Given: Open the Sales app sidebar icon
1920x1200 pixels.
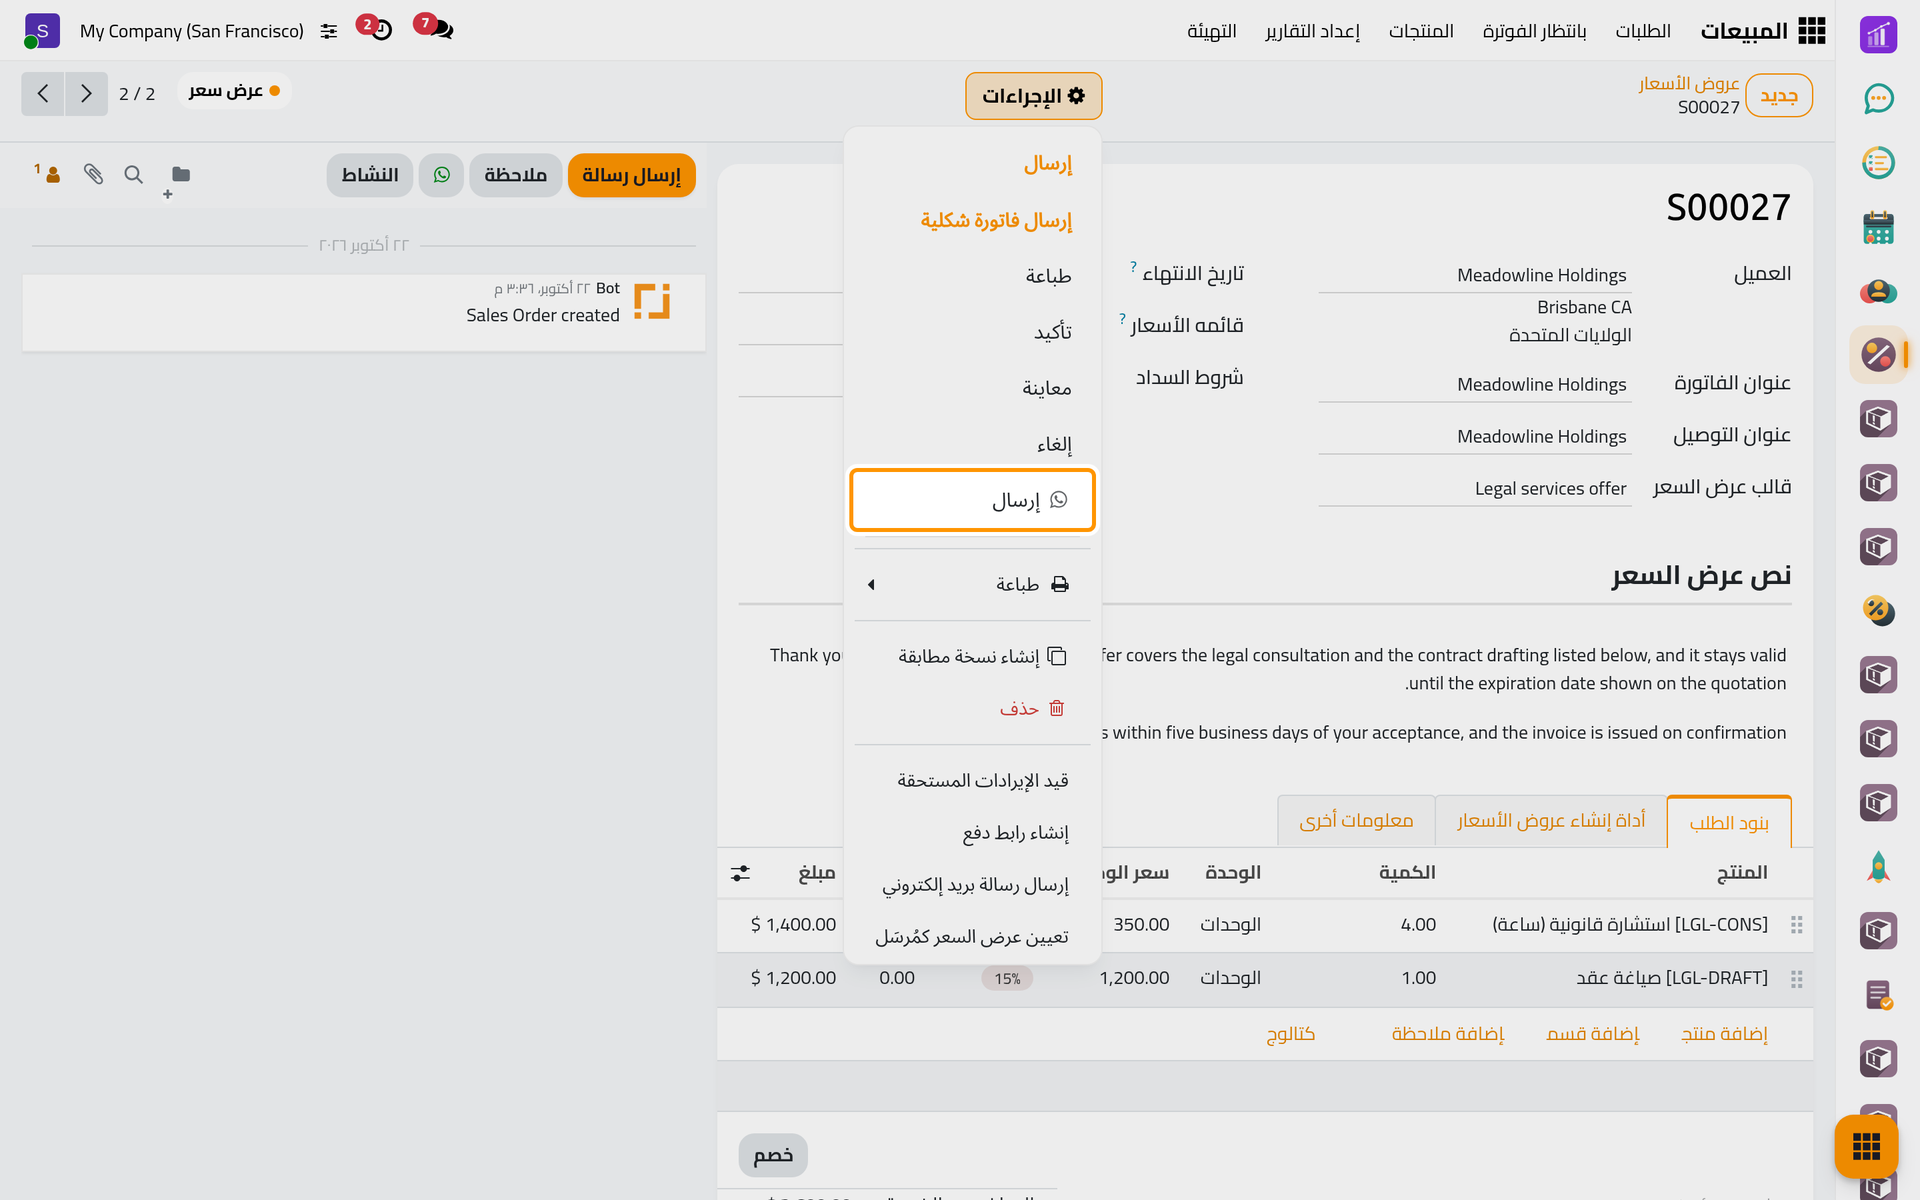Looking at the screenshot, I should [1878, 355].
